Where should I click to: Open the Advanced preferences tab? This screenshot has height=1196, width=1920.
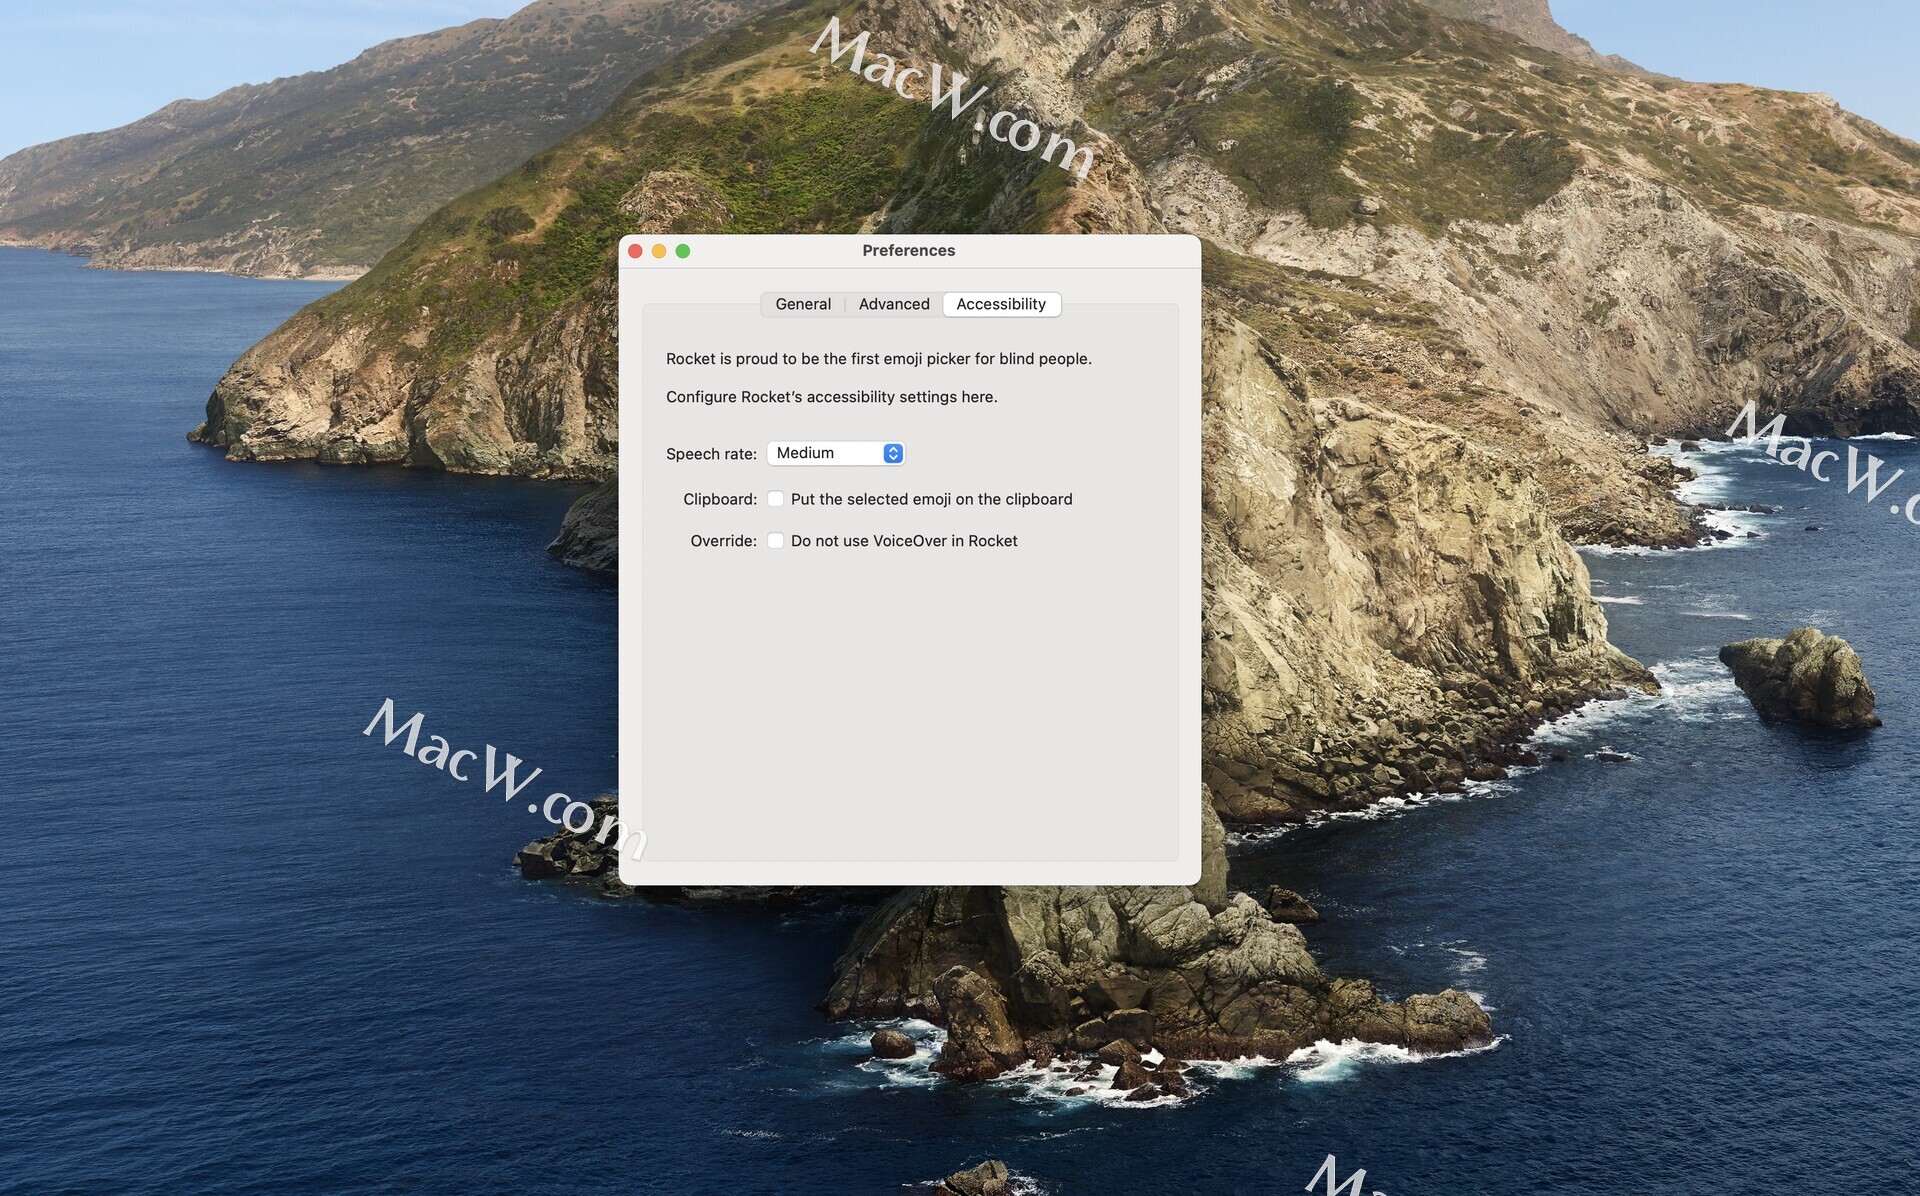894,304
